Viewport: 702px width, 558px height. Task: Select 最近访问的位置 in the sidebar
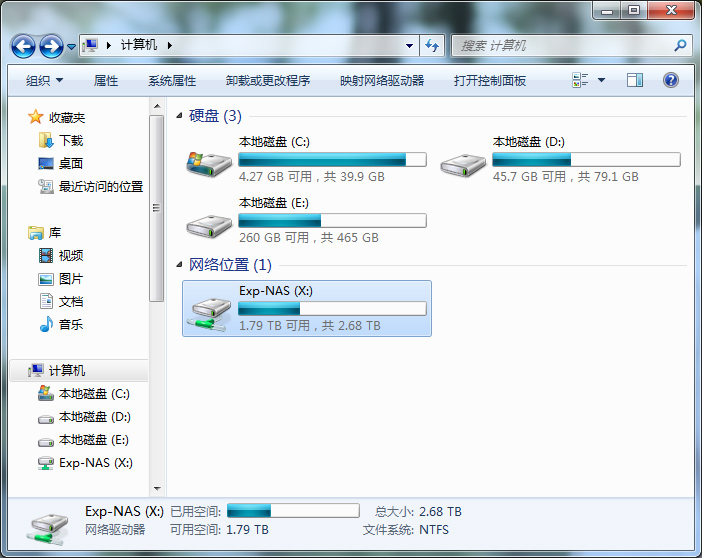tap(100, 186)
